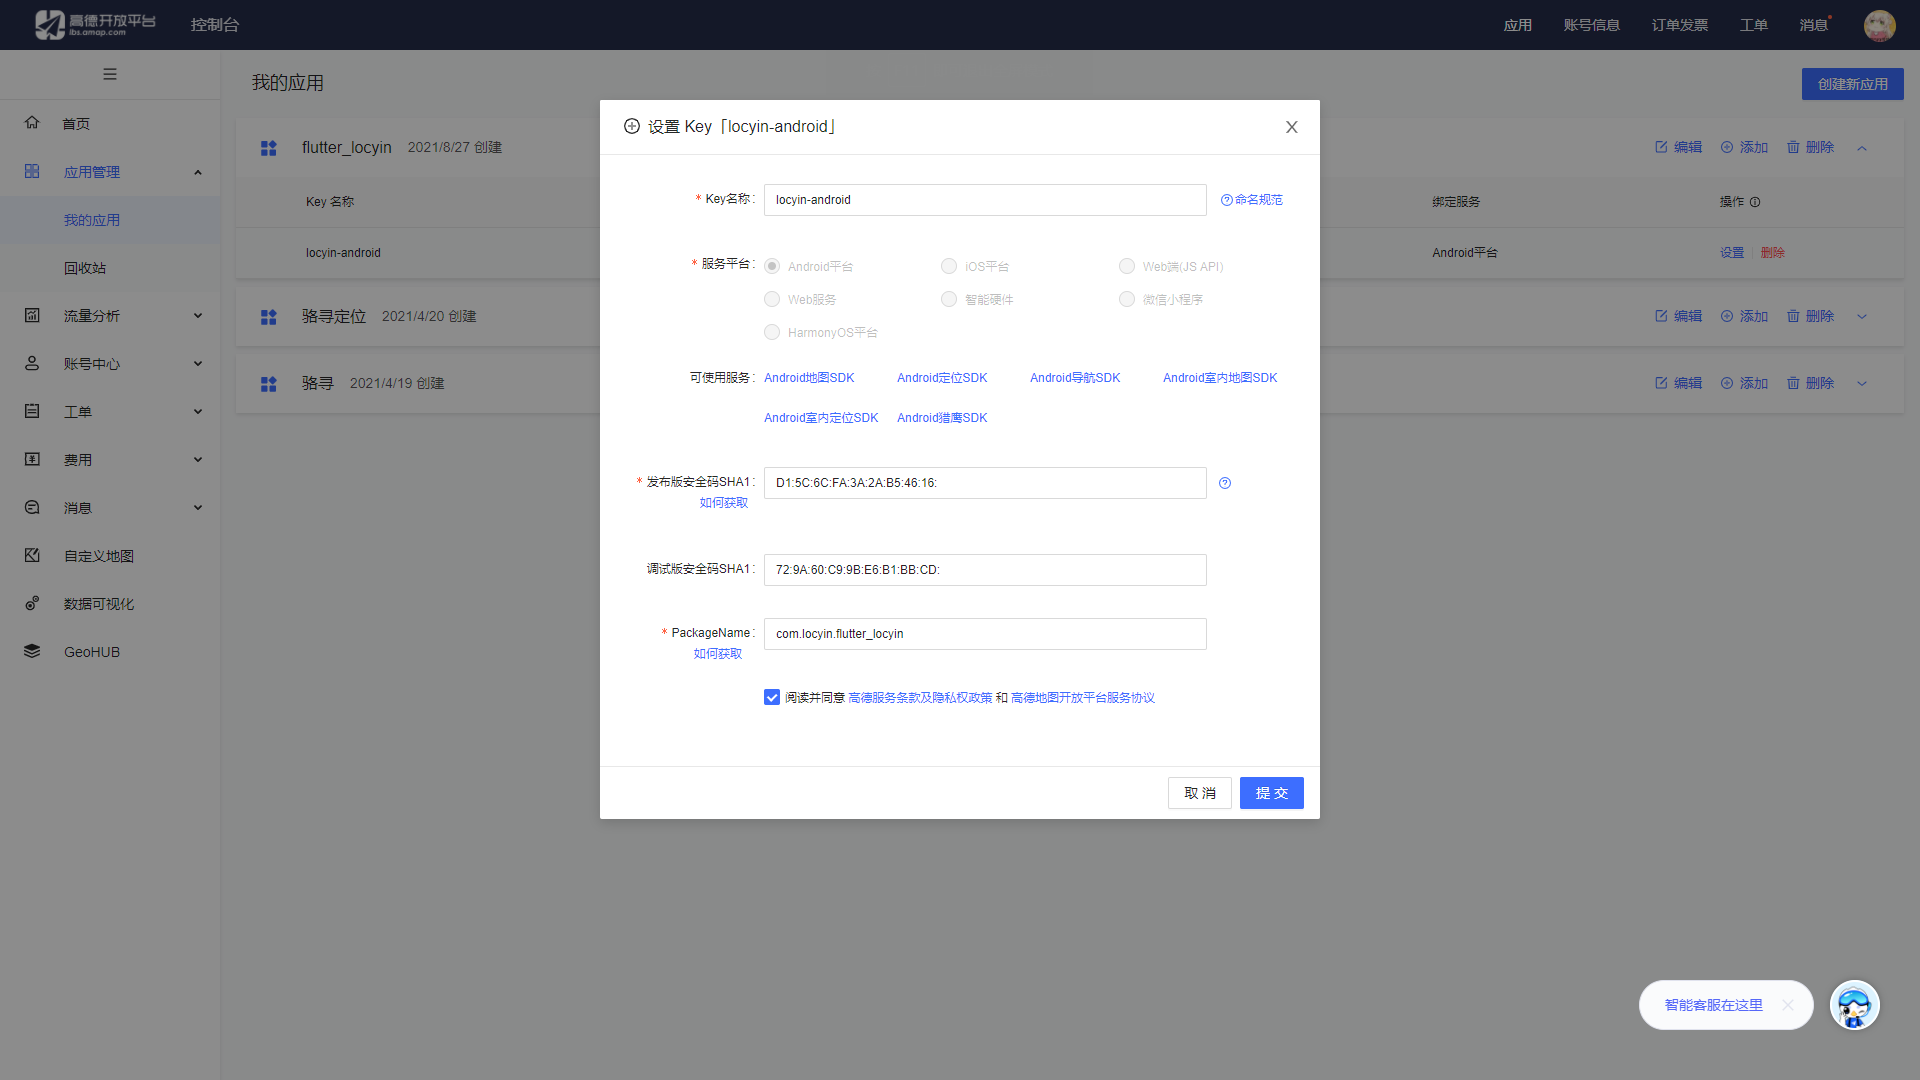Viewport: 1920px width, 1080px height.
Task: Dismiss the 智能客服在这里 tooltip
Action: tap(1788, 1005)
